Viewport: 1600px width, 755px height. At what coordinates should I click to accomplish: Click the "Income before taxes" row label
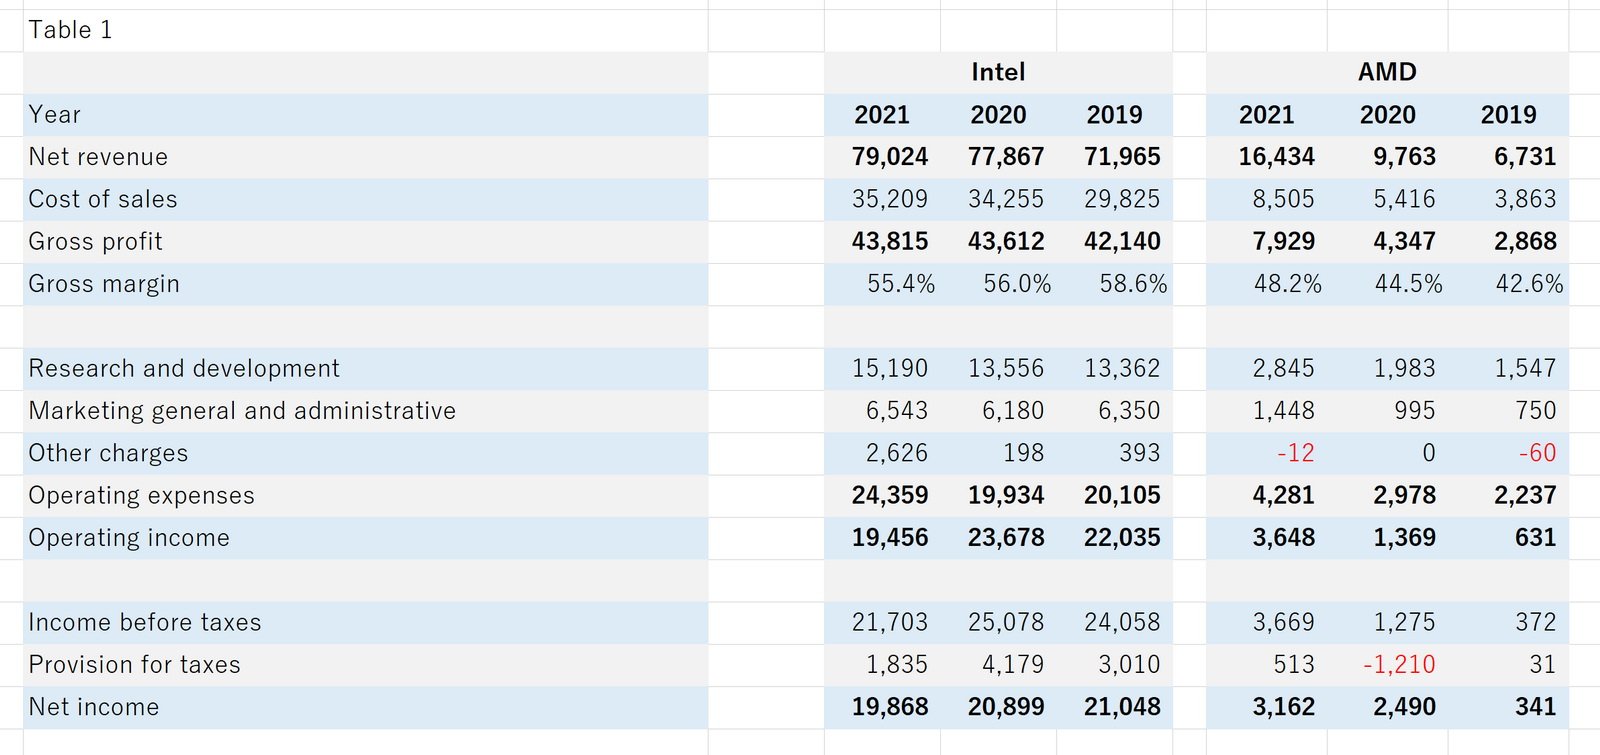145,623
